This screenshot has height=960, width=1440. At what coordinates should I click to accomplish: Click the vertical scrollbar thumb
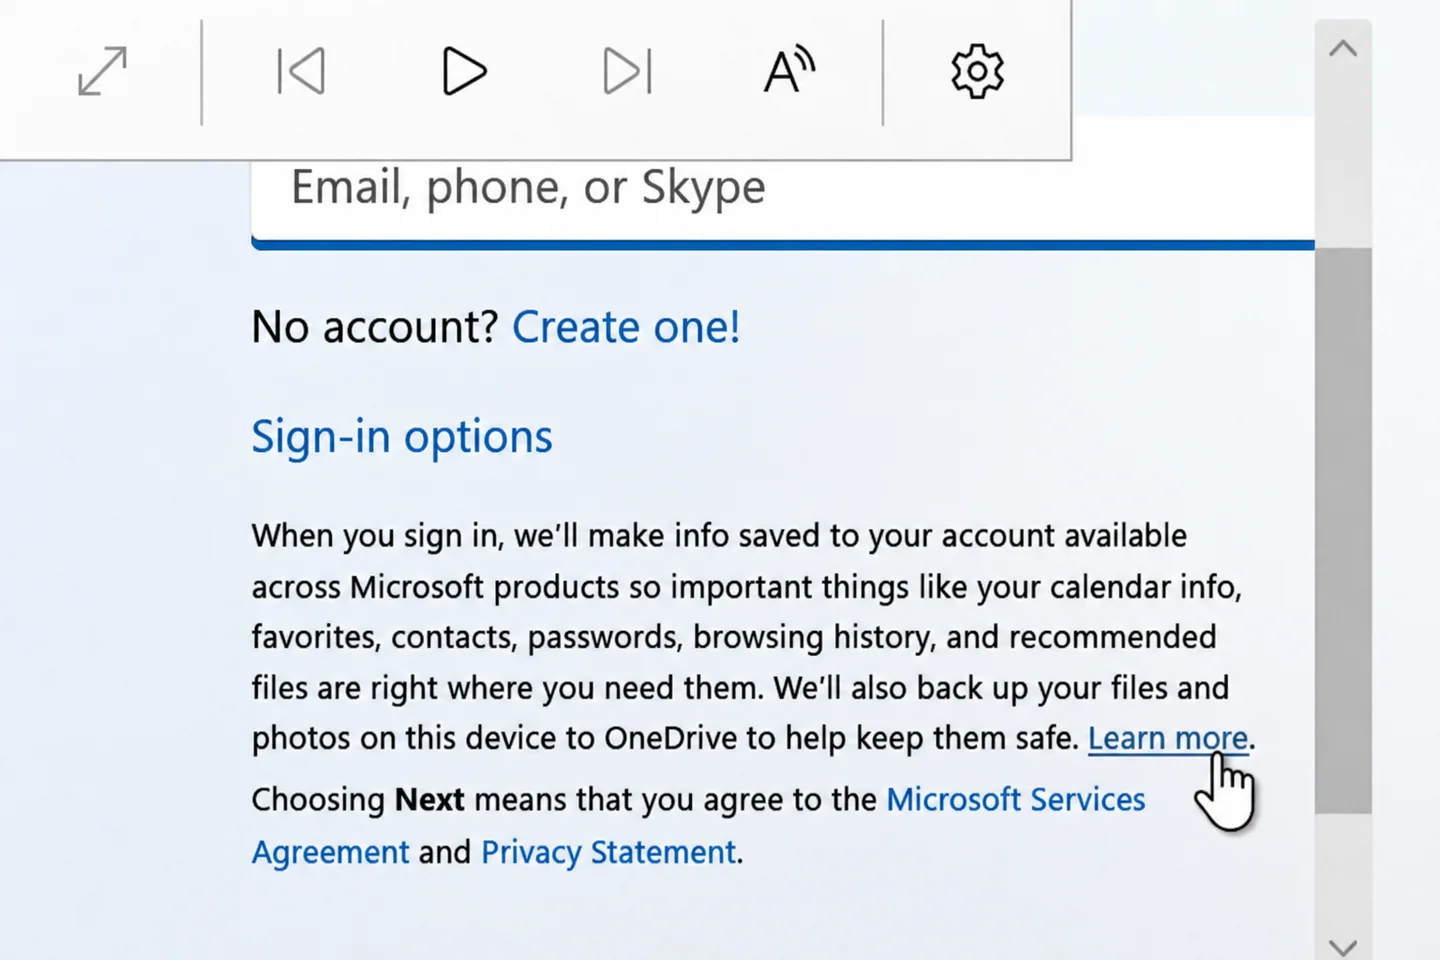click(x=1343, y=530)
